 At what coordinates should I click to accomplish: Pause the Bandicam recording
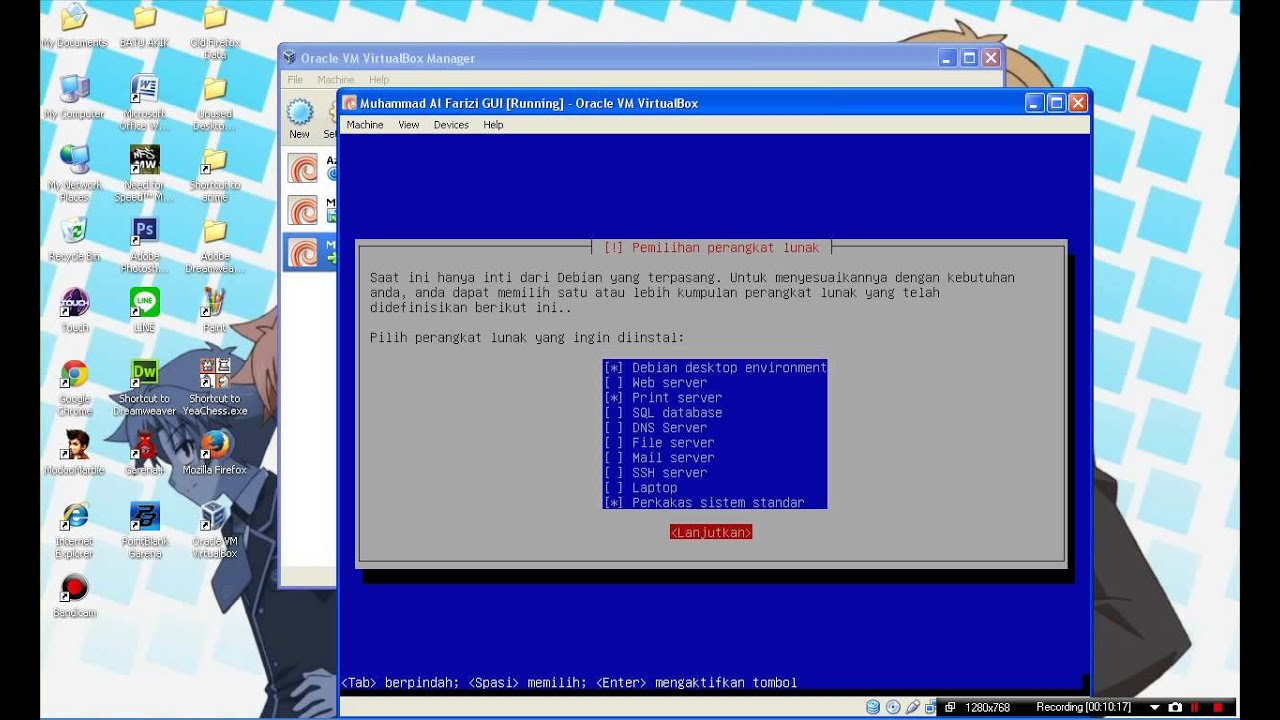click(x=1195, y=707)
